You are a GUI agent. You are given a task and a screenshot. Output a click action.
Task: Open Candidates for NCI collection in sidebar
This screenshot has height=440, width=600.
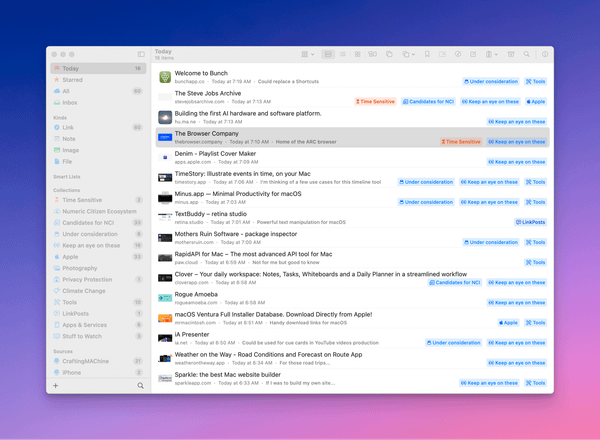98,223
